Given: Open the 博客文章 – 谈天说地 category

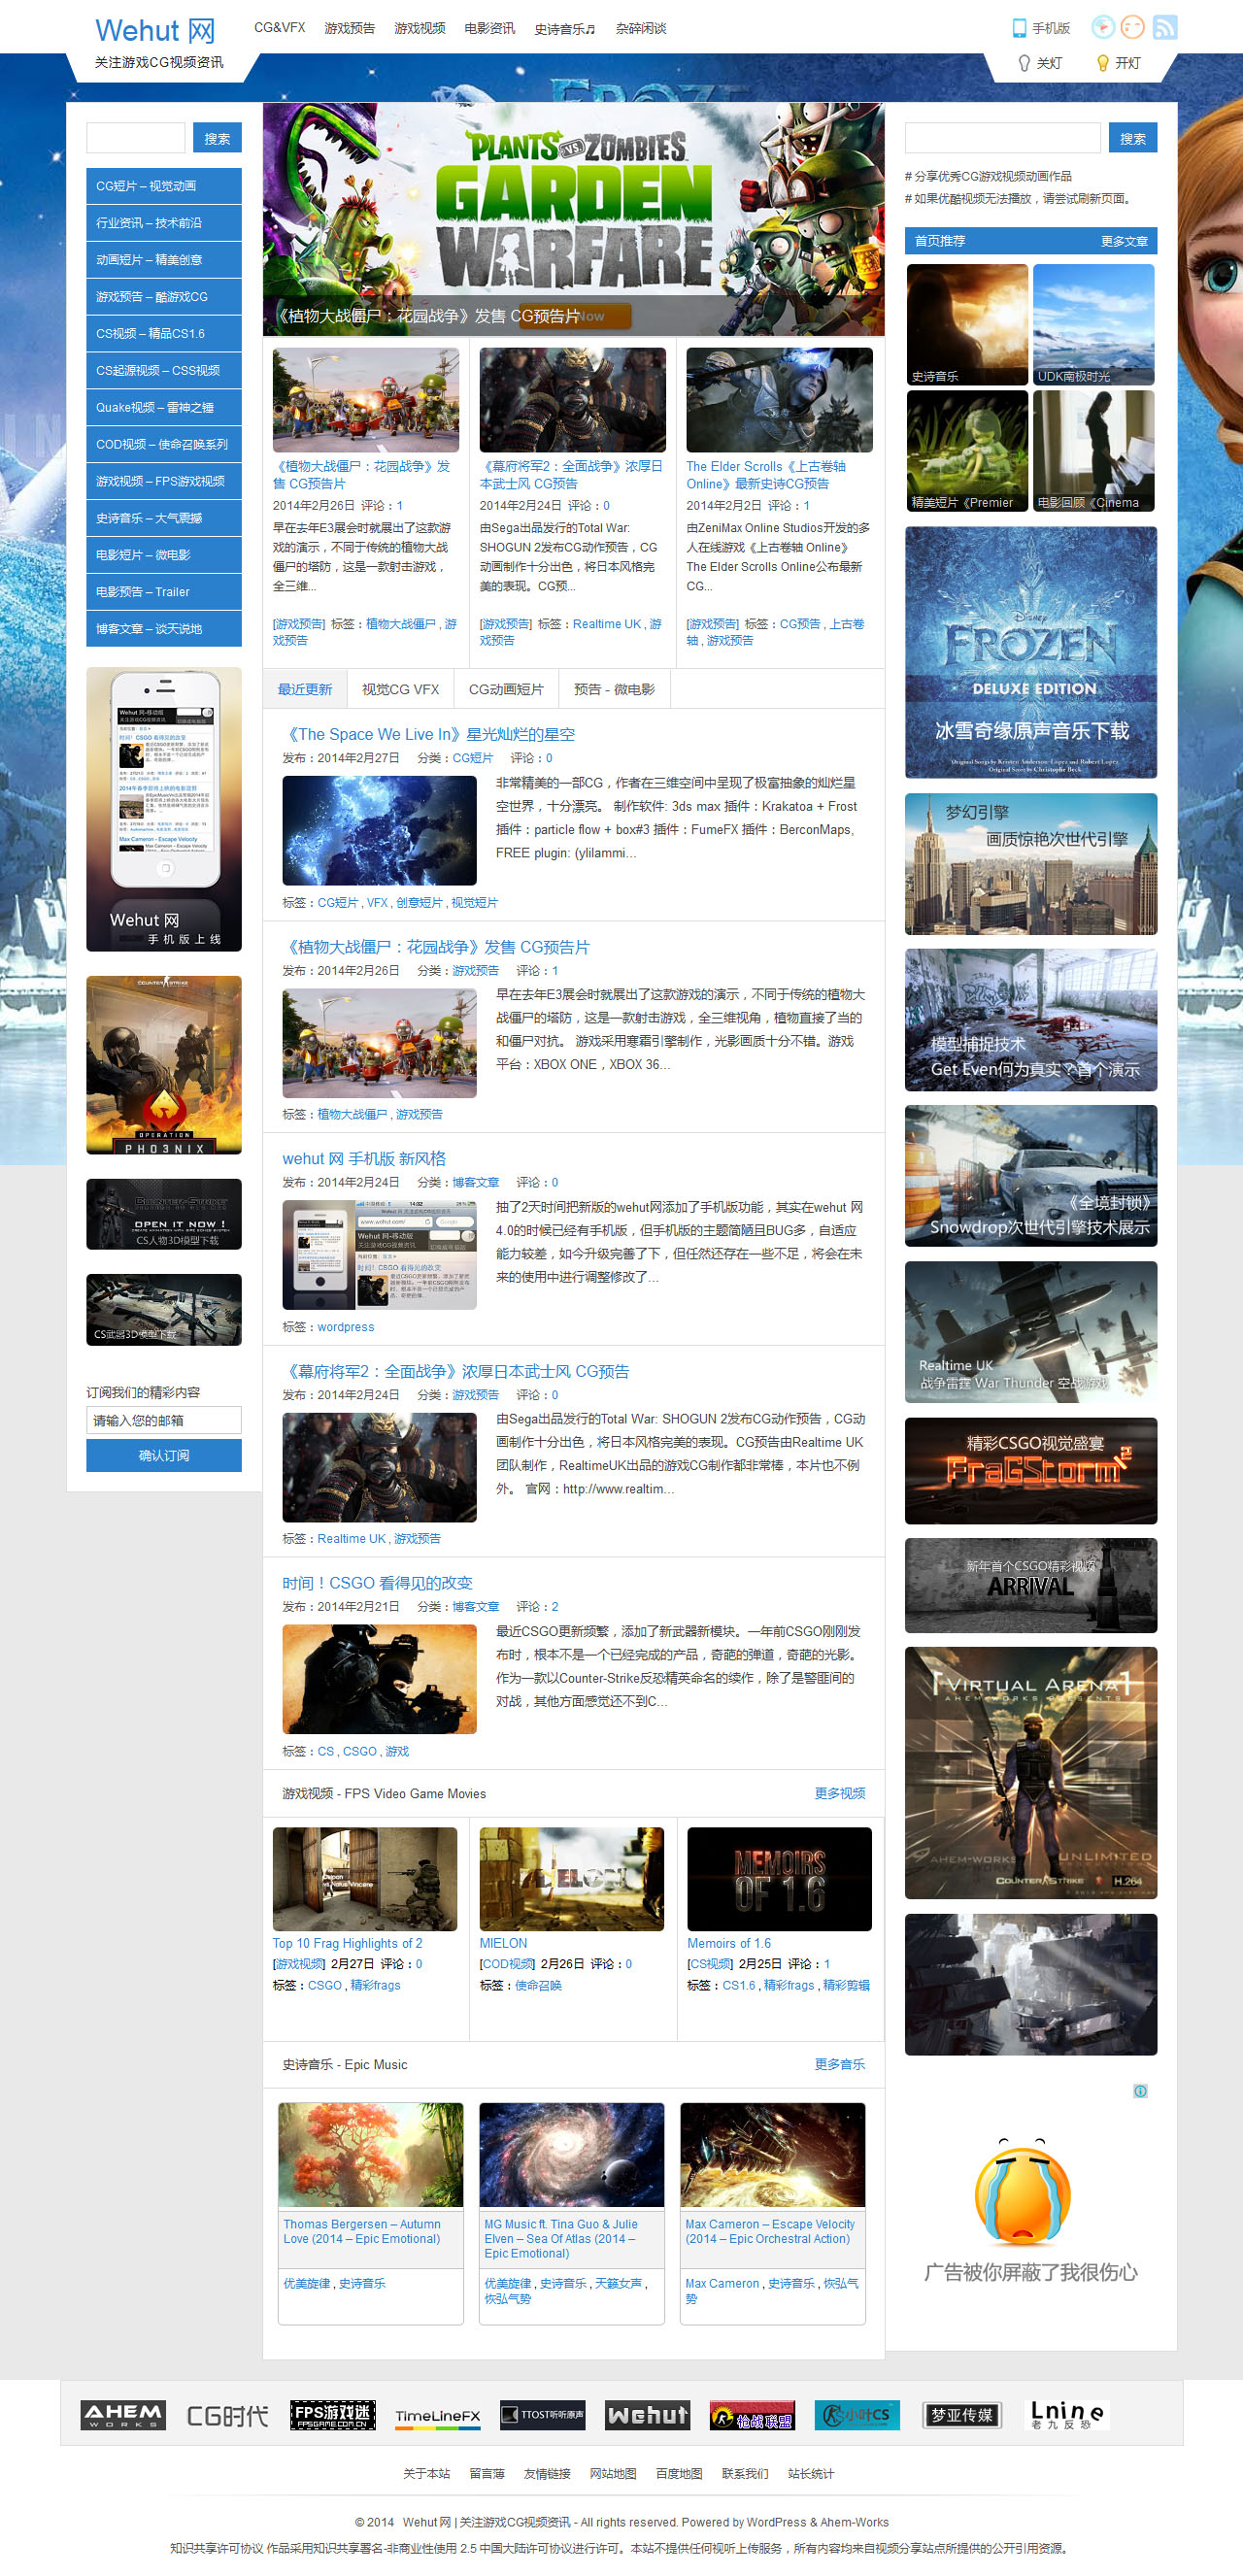Looking at the screenshot, I should coord(164,629).
